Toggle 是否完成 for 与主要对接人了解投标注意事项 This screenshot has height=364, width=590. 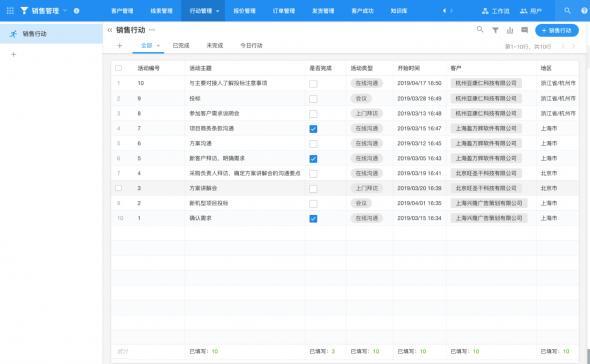click(313, 84)
